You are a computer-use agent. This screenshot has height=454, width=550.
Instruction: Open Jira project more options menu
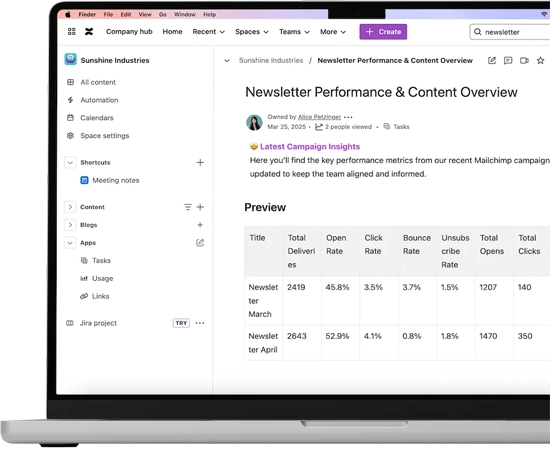200,323
